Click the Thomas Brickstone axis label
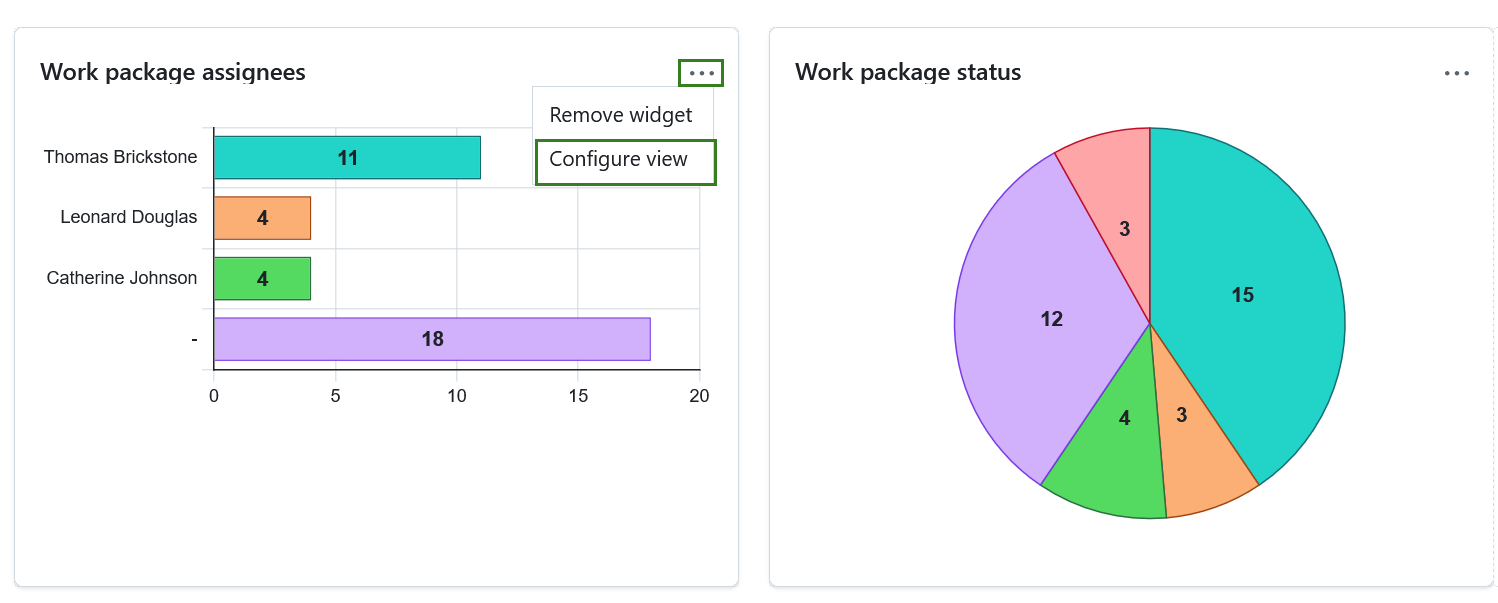The height and width of the screenshot is (603, 1498). pos(120,157)
